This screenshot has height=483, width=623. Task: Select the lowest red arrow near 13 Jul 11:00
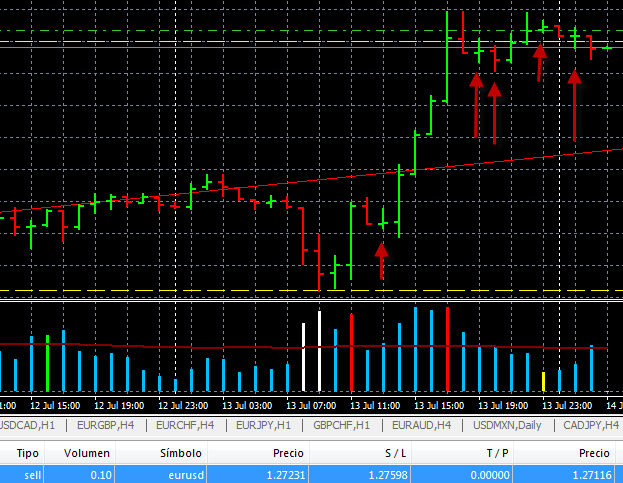(x=381, y=261)
